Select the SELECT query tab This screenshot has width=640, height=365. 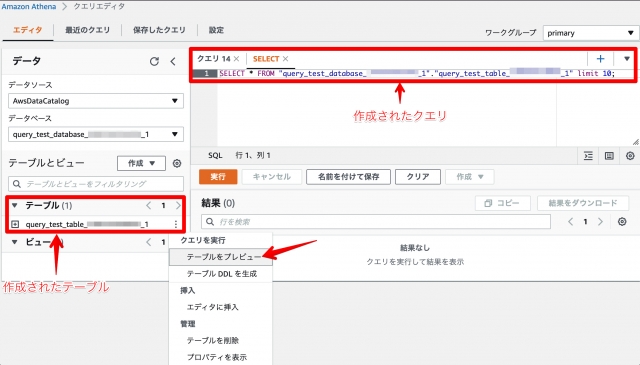coord(266,59)
